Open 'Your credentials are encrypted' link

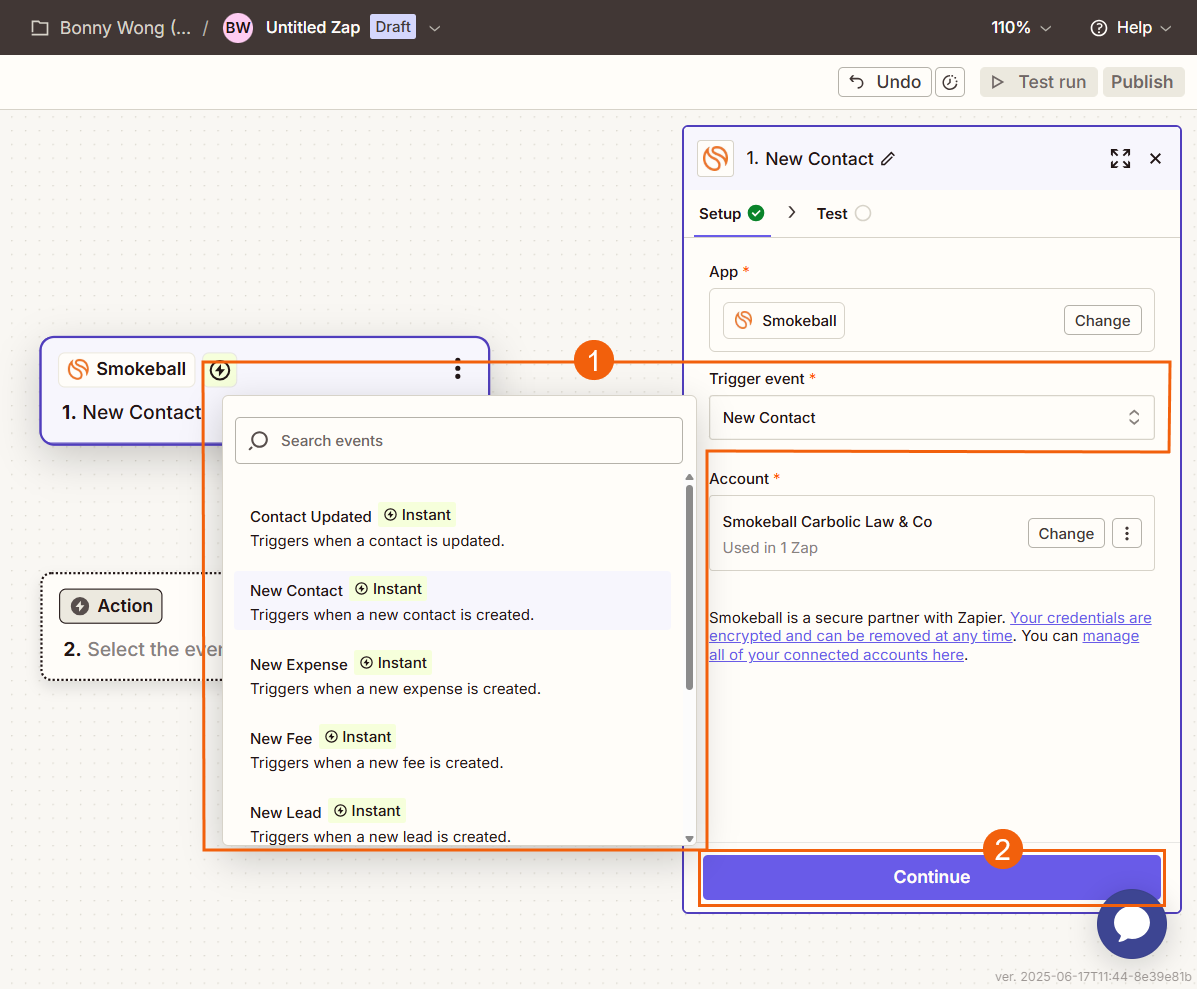coord(930,627)
